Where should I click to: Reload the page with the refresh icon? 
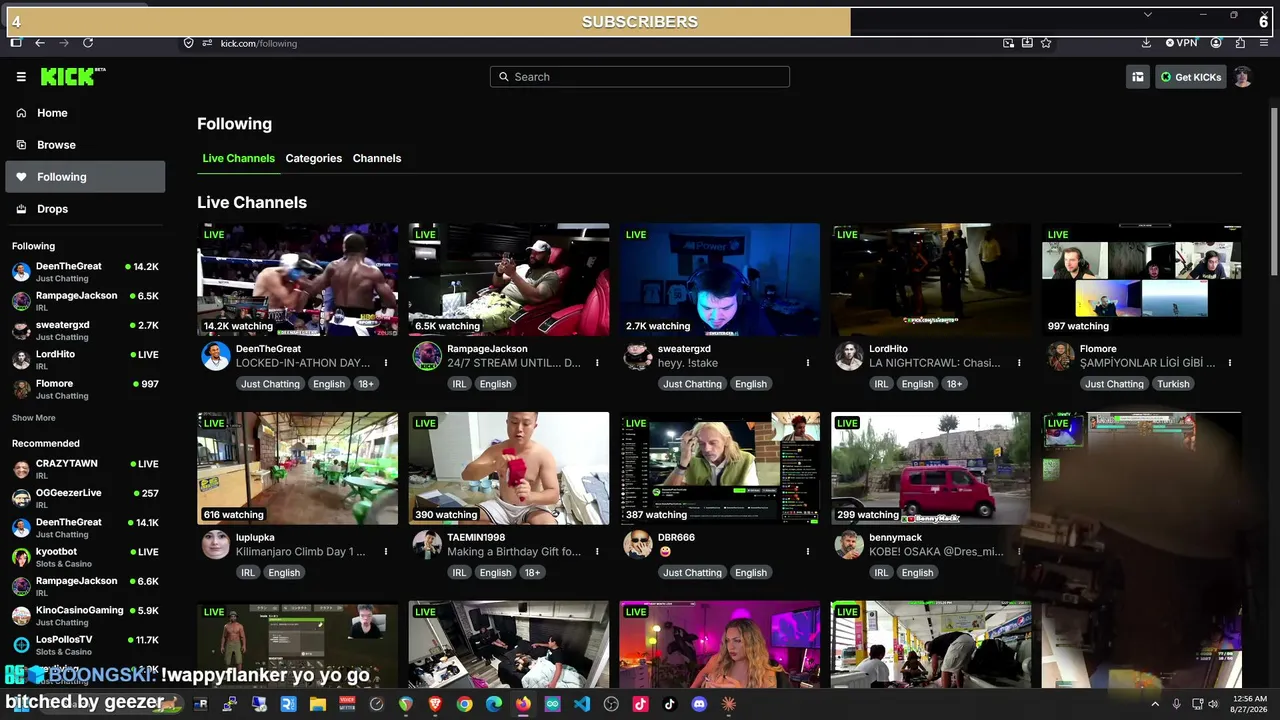(88, 43)
